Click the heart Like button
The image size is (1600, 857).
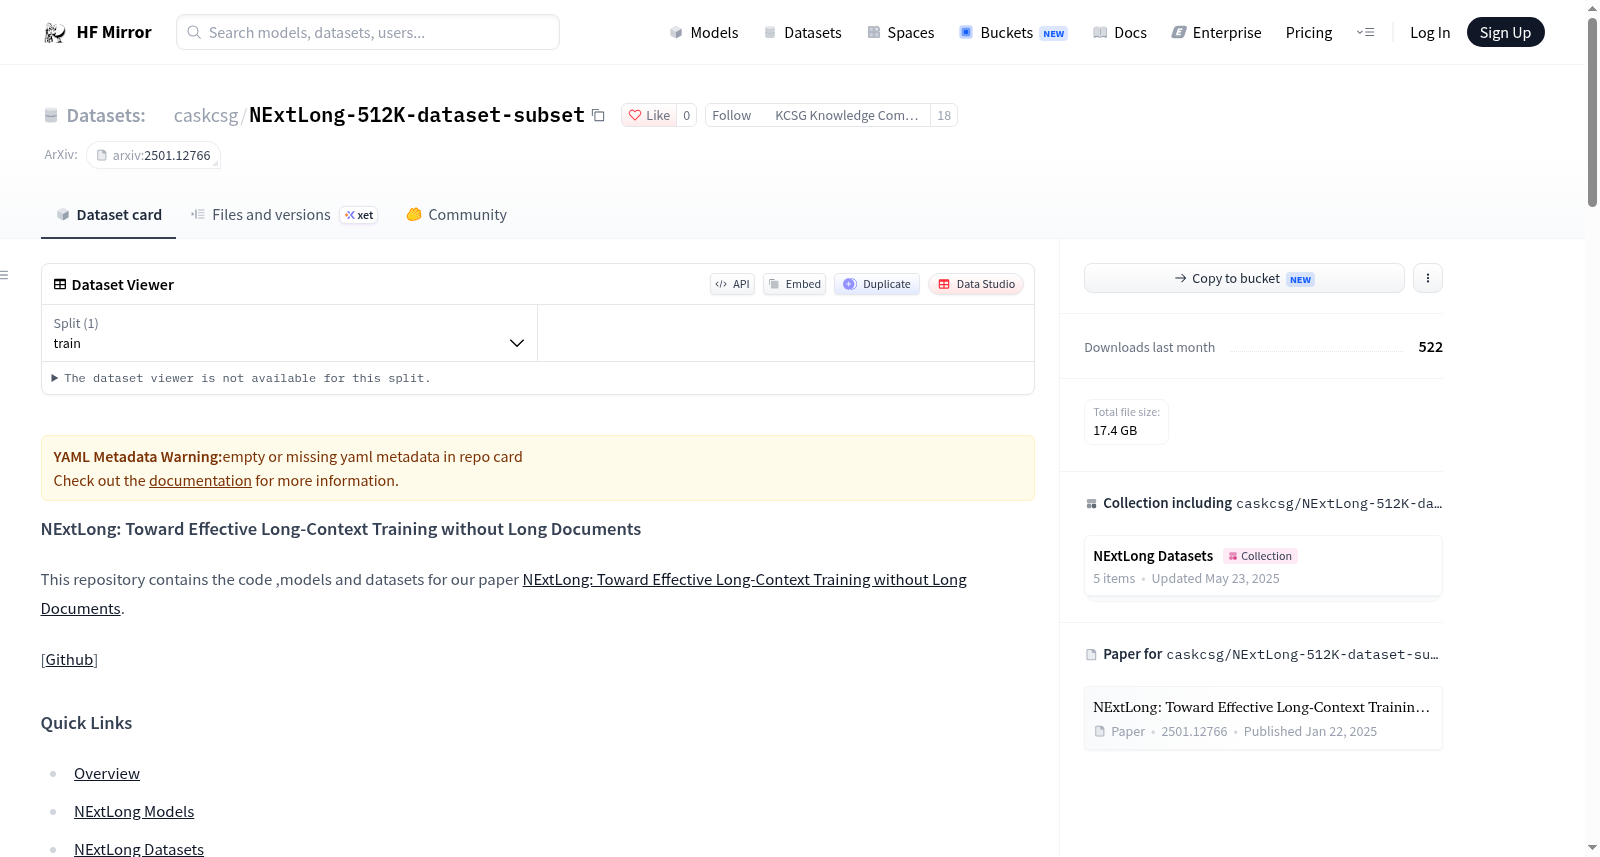pos(649,115)
